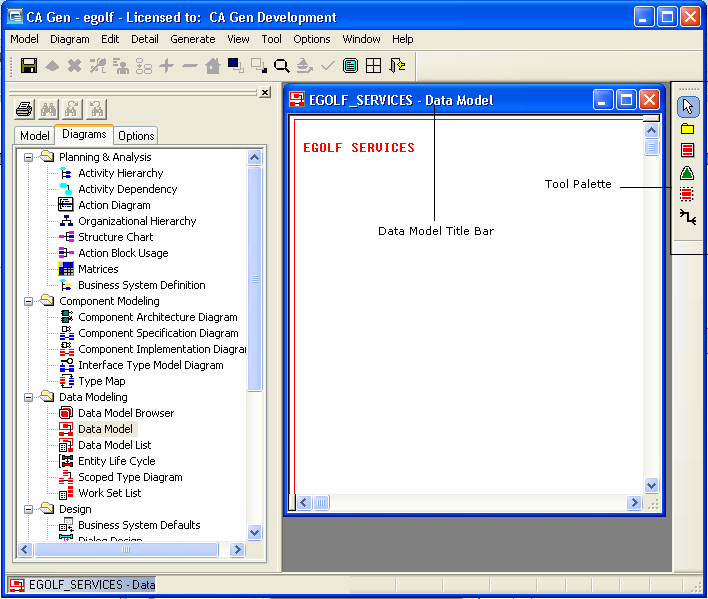
Task: Click the plus expand toolbar icon
Action: [x=167, y=66]
